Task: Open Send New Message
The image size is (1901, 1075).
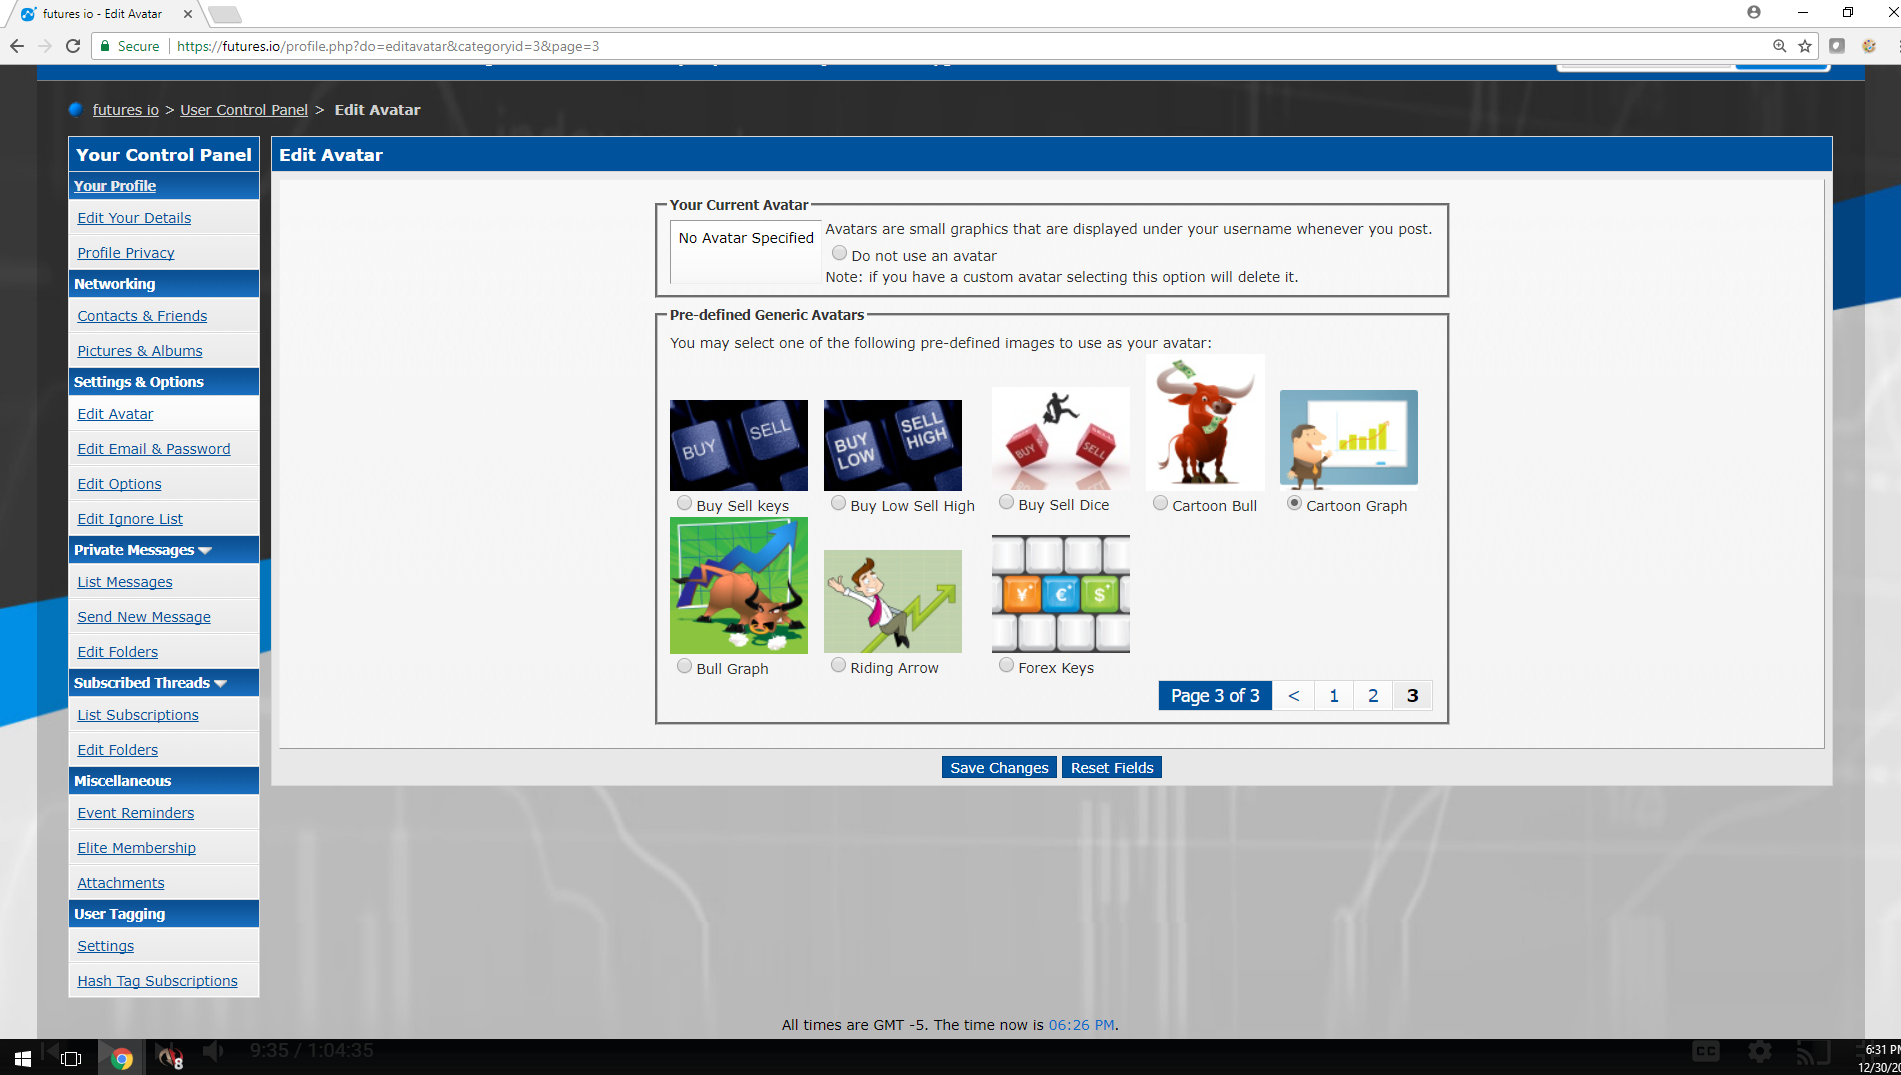Action: coord(144,617)
